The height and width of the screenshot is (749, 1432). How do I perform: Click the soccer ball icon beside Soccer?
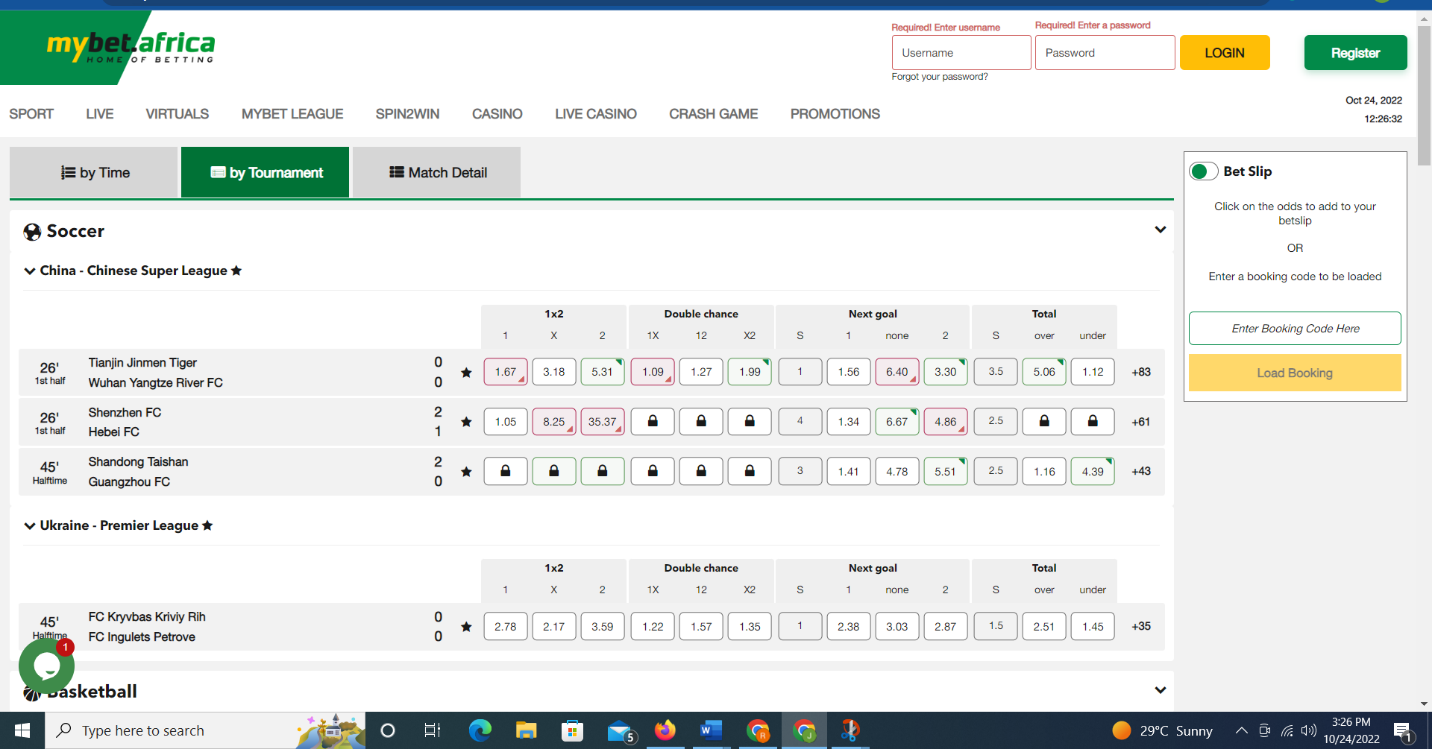pyautogui.click(x=32, y=232)
